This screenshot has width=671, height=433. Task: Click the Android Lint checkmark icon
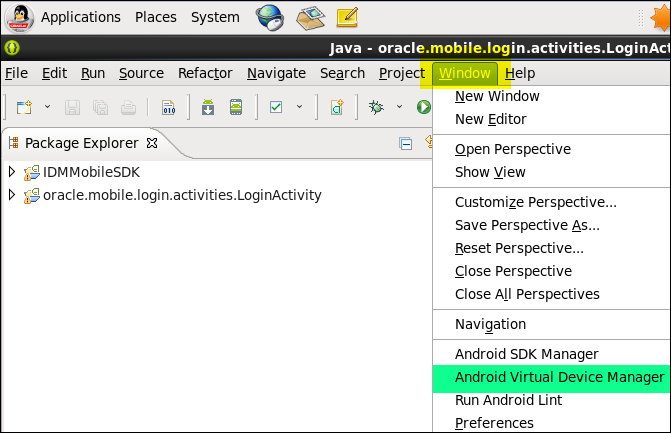(276, 107)
